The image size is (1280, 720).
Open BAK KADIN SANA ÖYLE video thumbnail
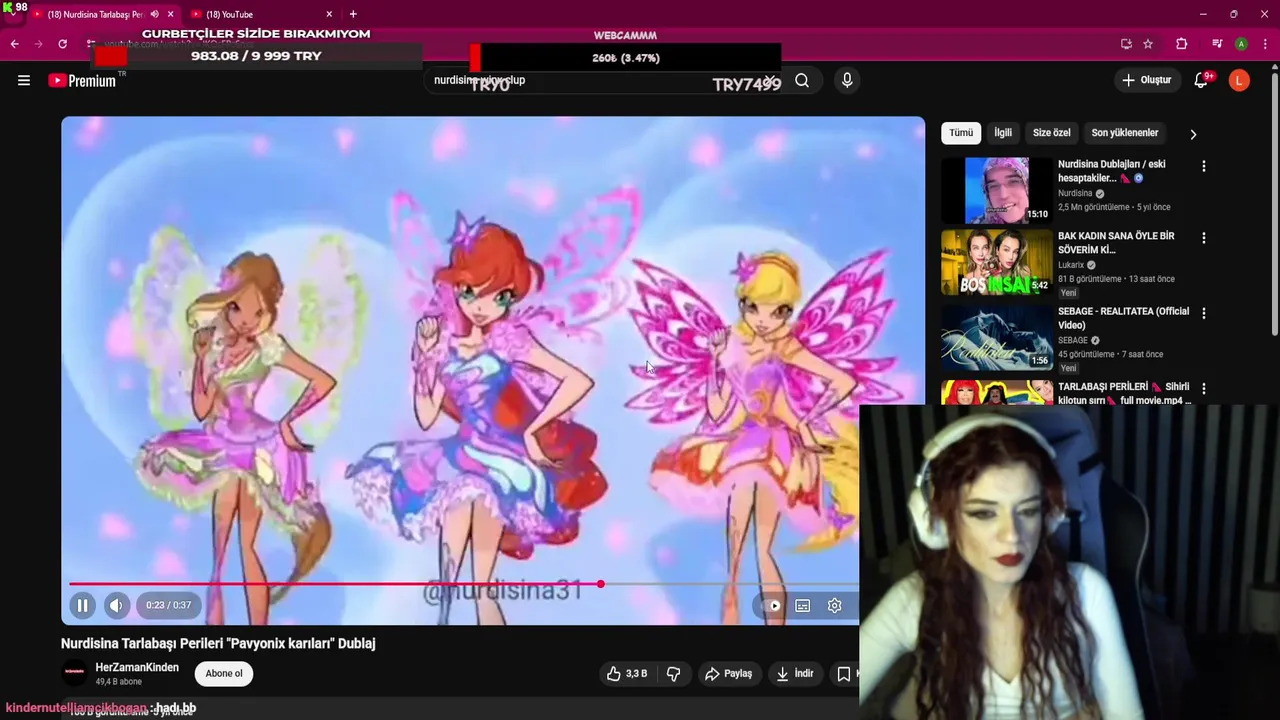(x=997, y=263)
